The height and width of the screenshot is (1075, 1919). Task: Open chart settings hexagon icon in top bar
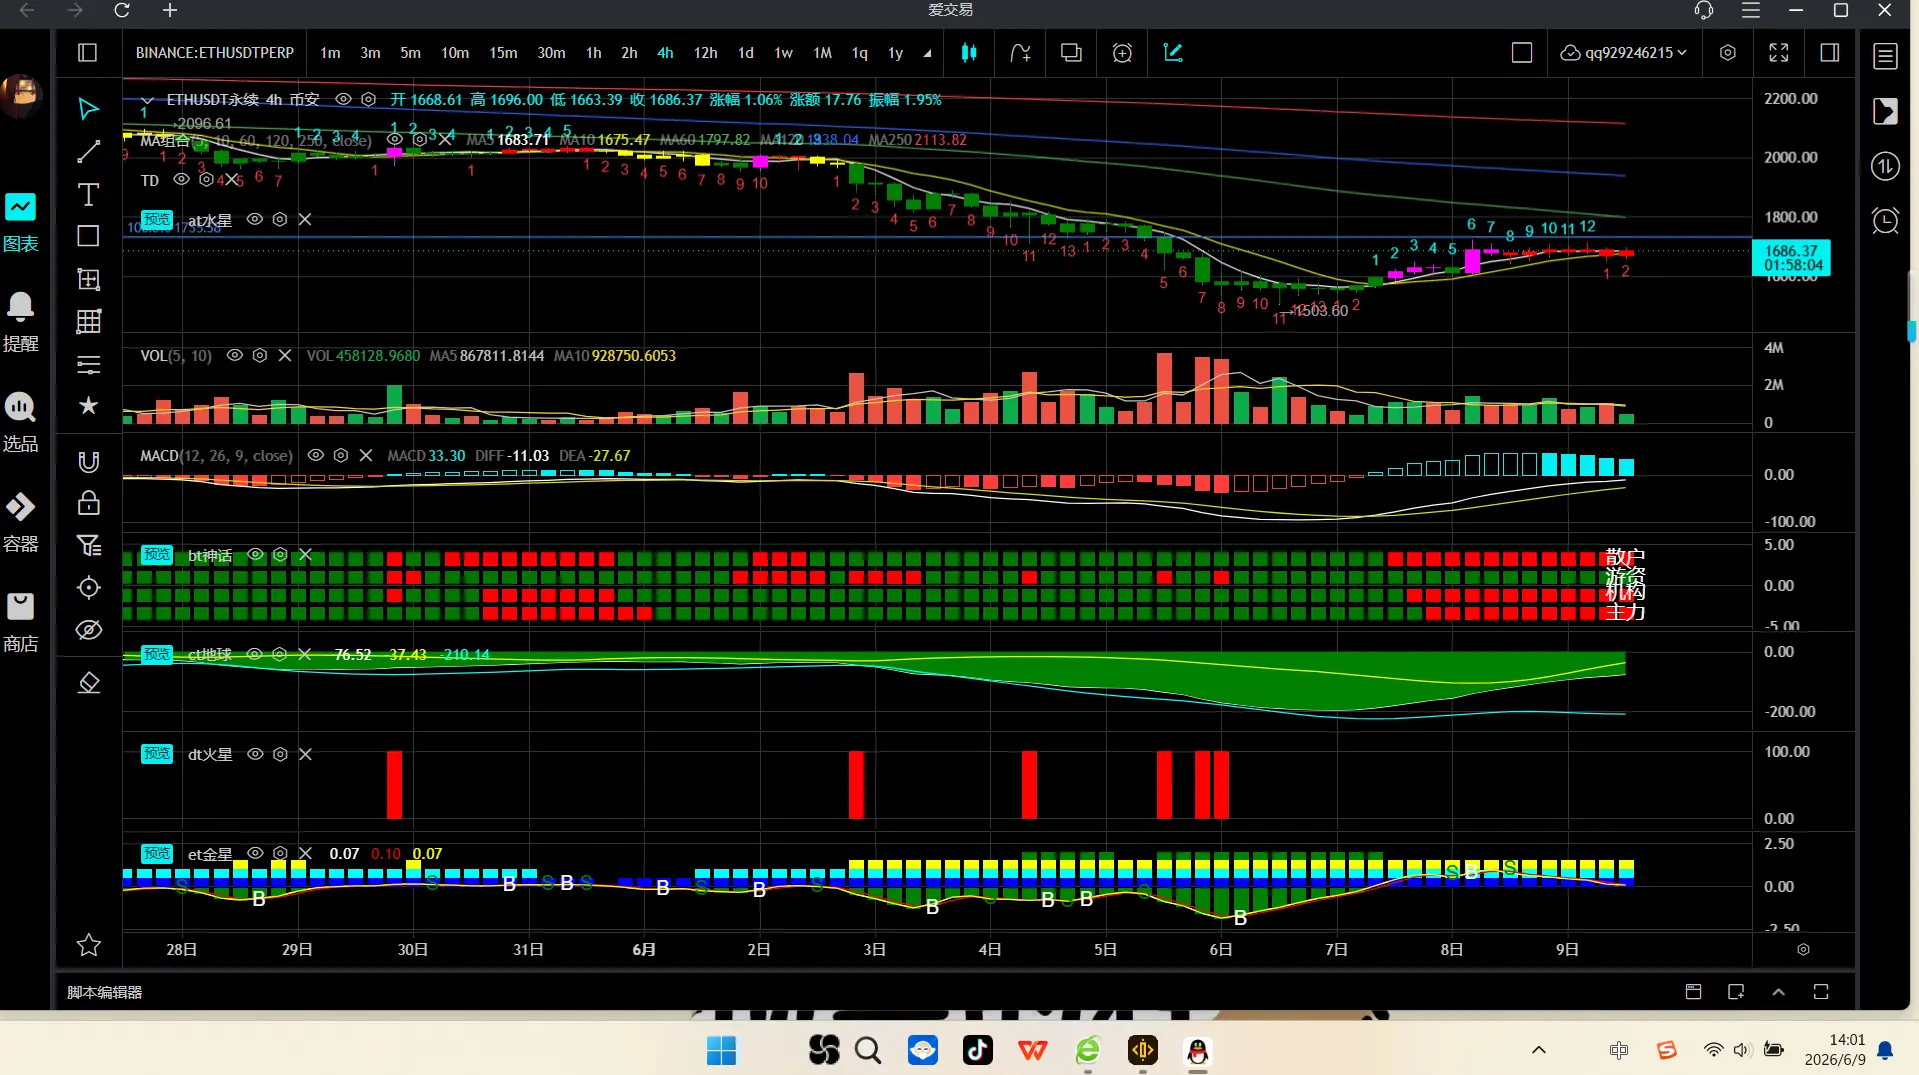click(x=1727, y=53)
